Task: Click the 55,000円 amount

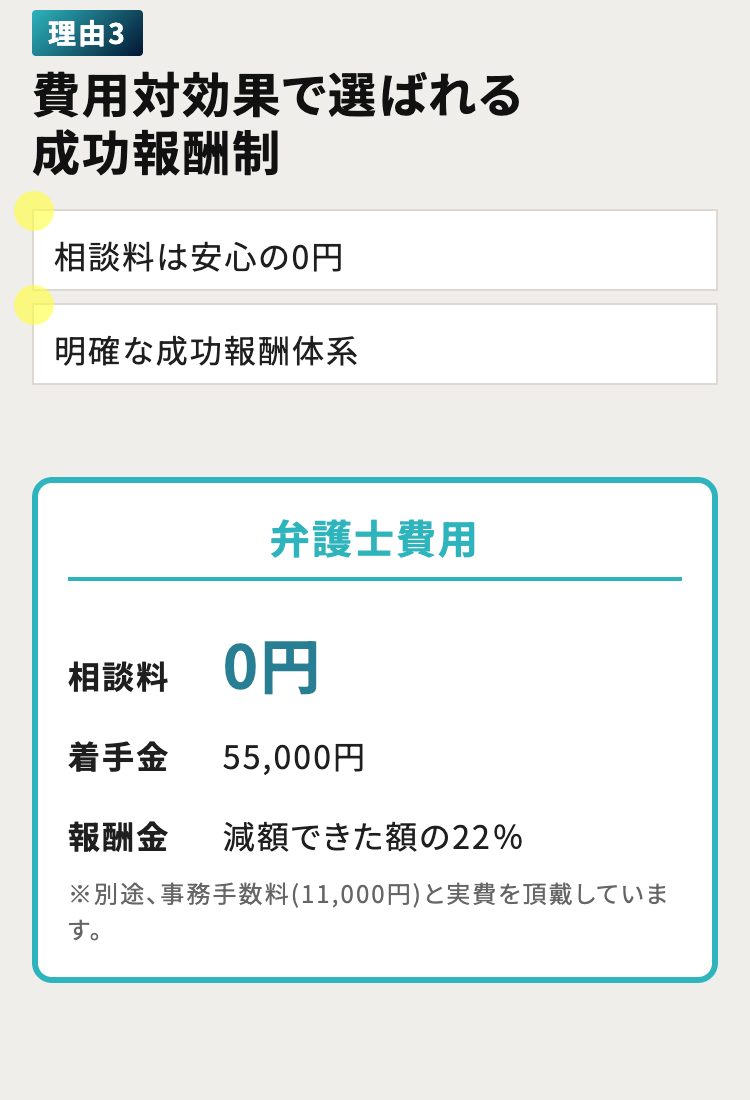Action: (294, 757)
